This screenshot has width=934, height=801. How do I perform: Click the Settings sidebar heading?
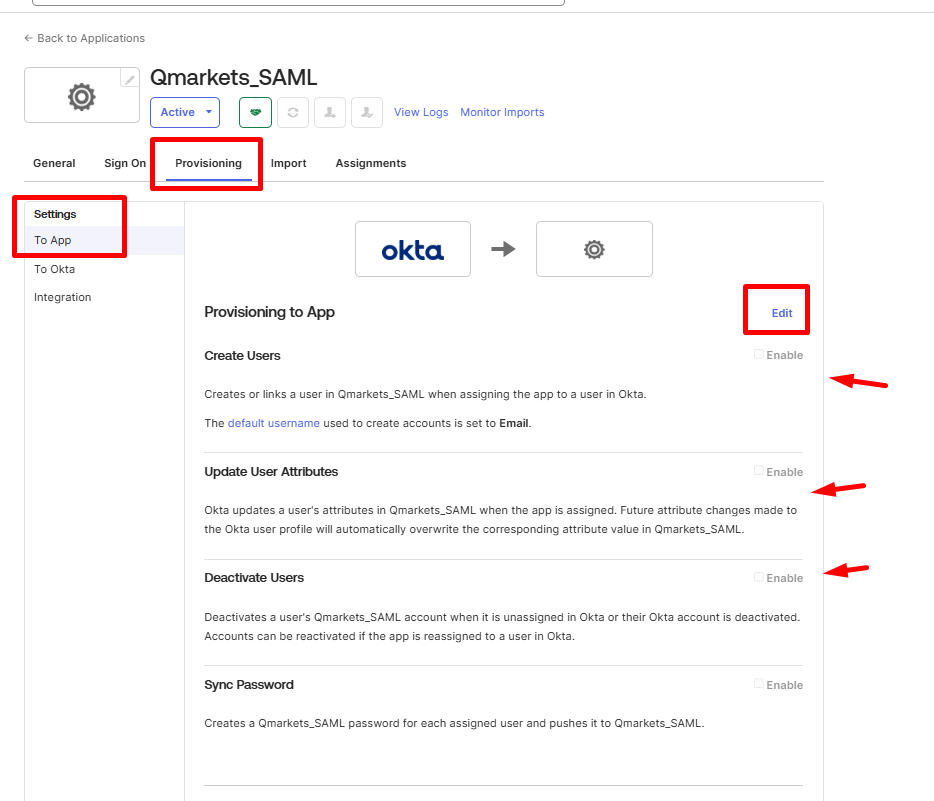(55, 214)
